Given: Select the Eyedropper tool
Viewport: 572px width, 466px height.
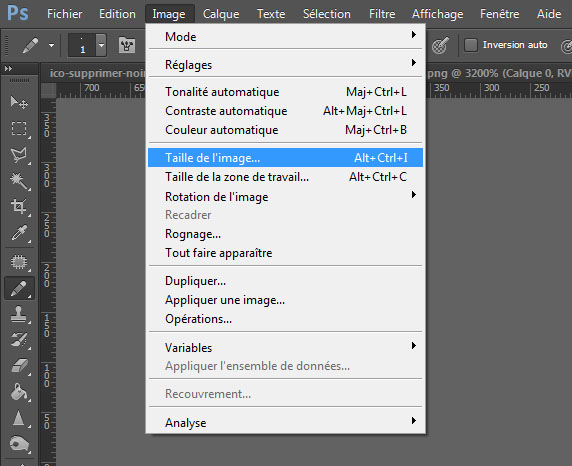Looking at the screenshot, I should tap(19, 232).
